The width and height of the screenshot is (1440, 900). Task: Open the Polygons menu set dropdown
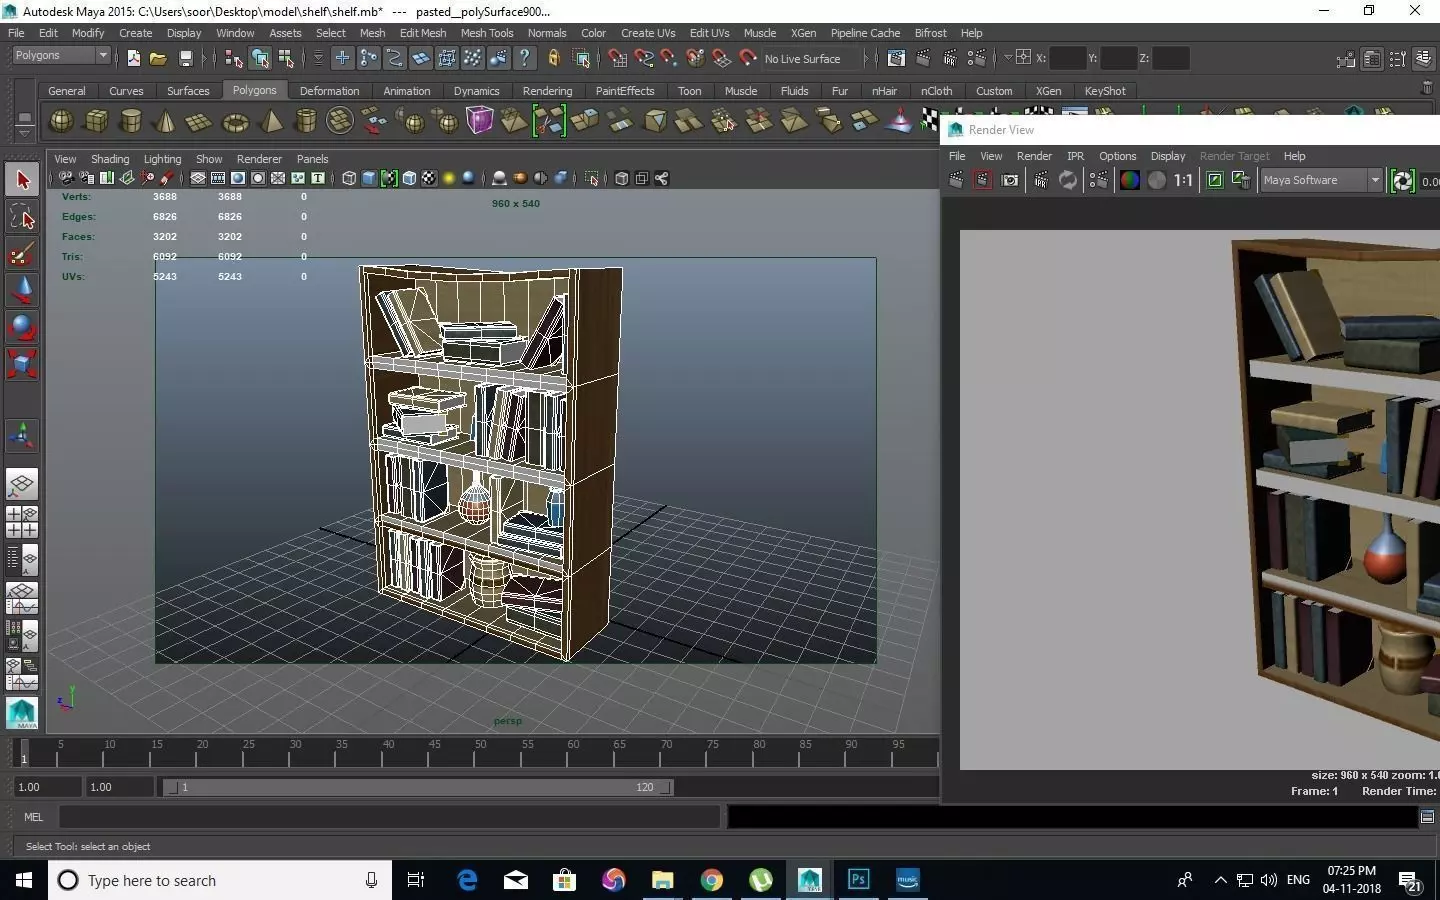60,56
